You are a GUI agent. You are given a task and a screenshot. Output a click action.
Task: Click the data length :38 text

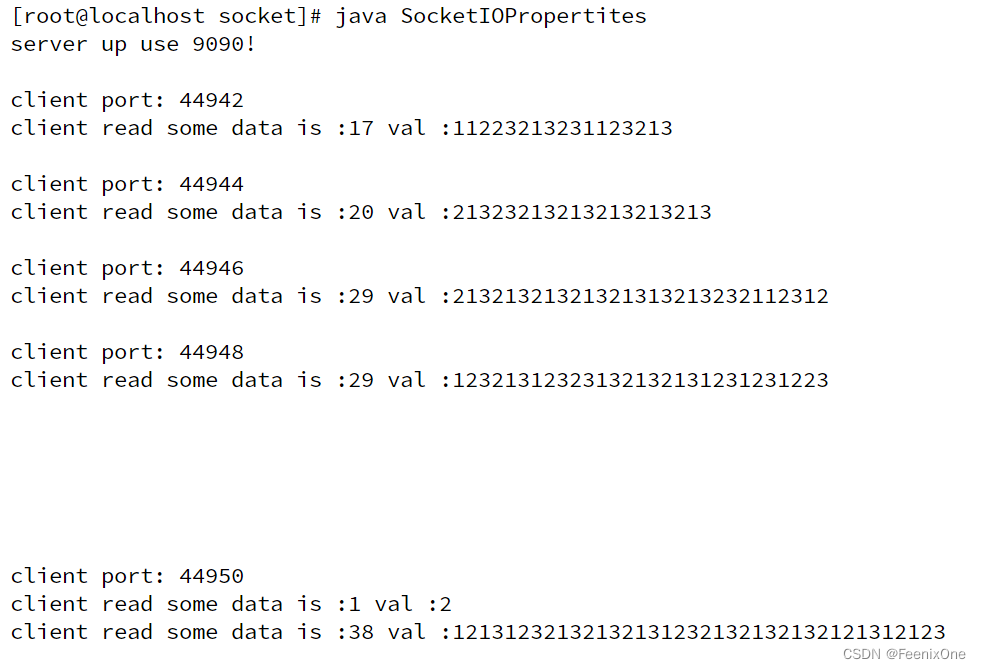tap(355, 632)
